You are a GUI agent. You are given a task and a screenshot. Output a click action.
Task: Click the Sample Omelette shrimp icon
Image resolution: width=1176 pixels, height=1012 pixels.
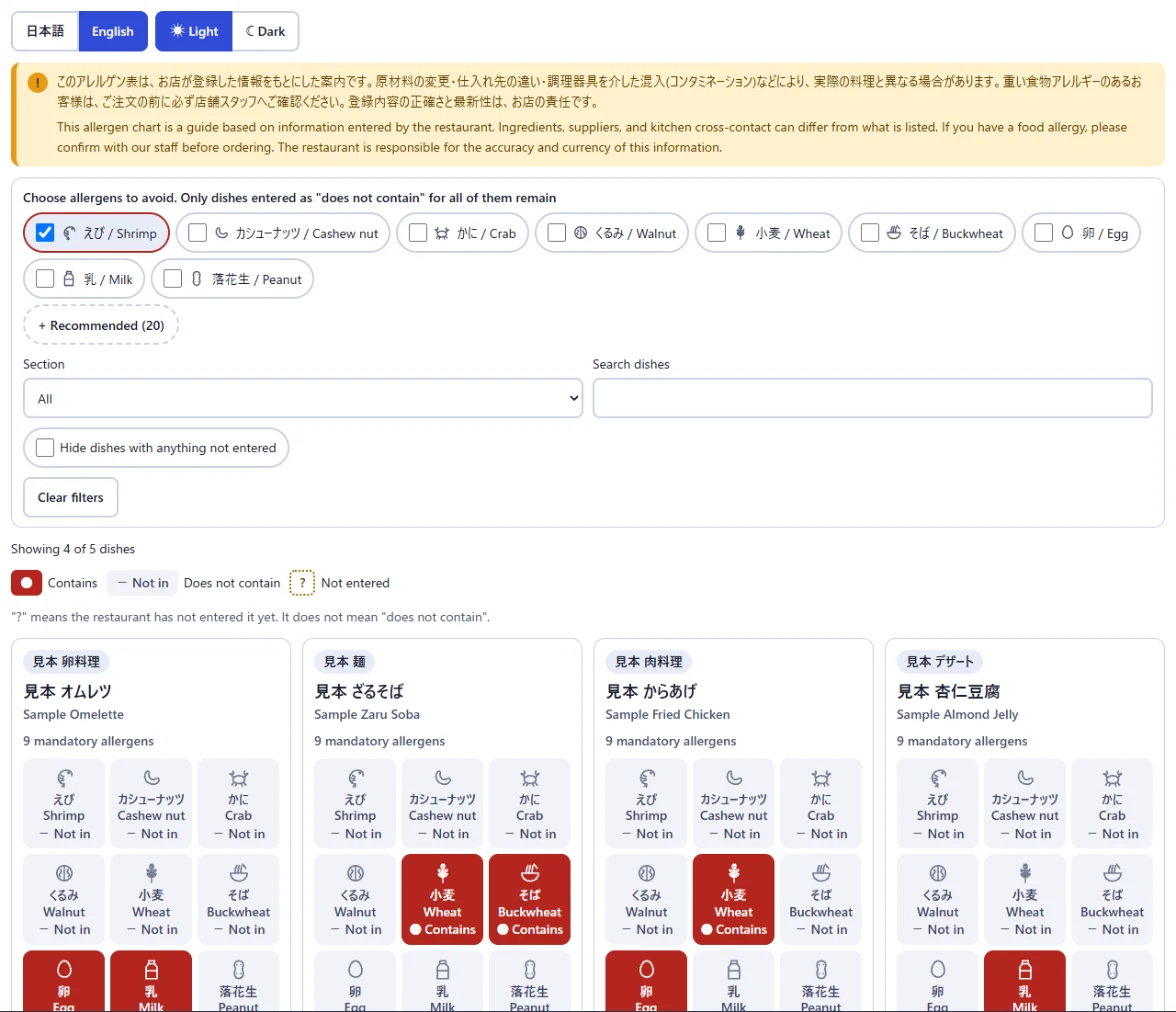pos(64,778)
